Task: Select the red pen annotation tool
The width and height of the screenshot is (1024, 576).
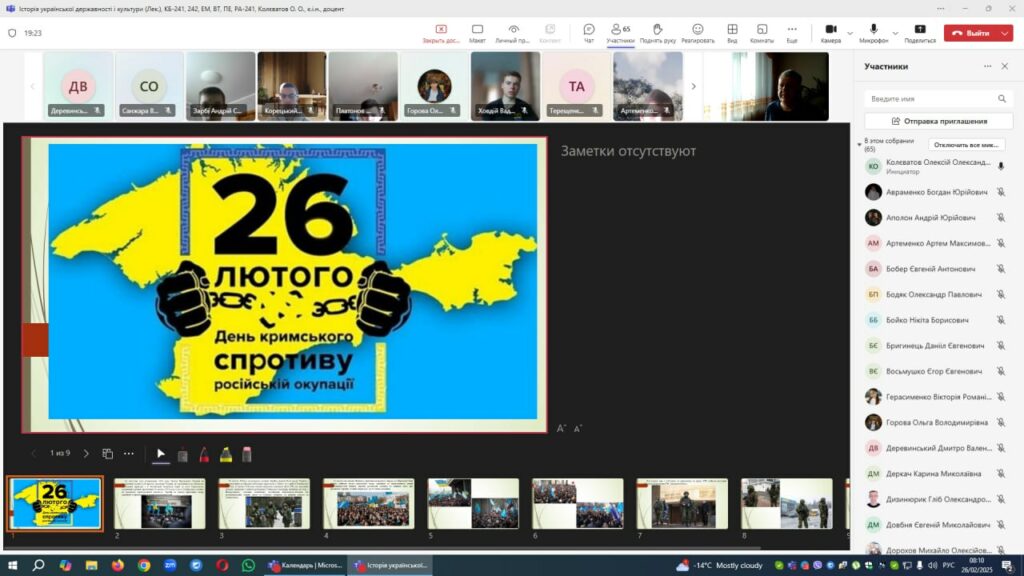Action: (x=204, y=454)
